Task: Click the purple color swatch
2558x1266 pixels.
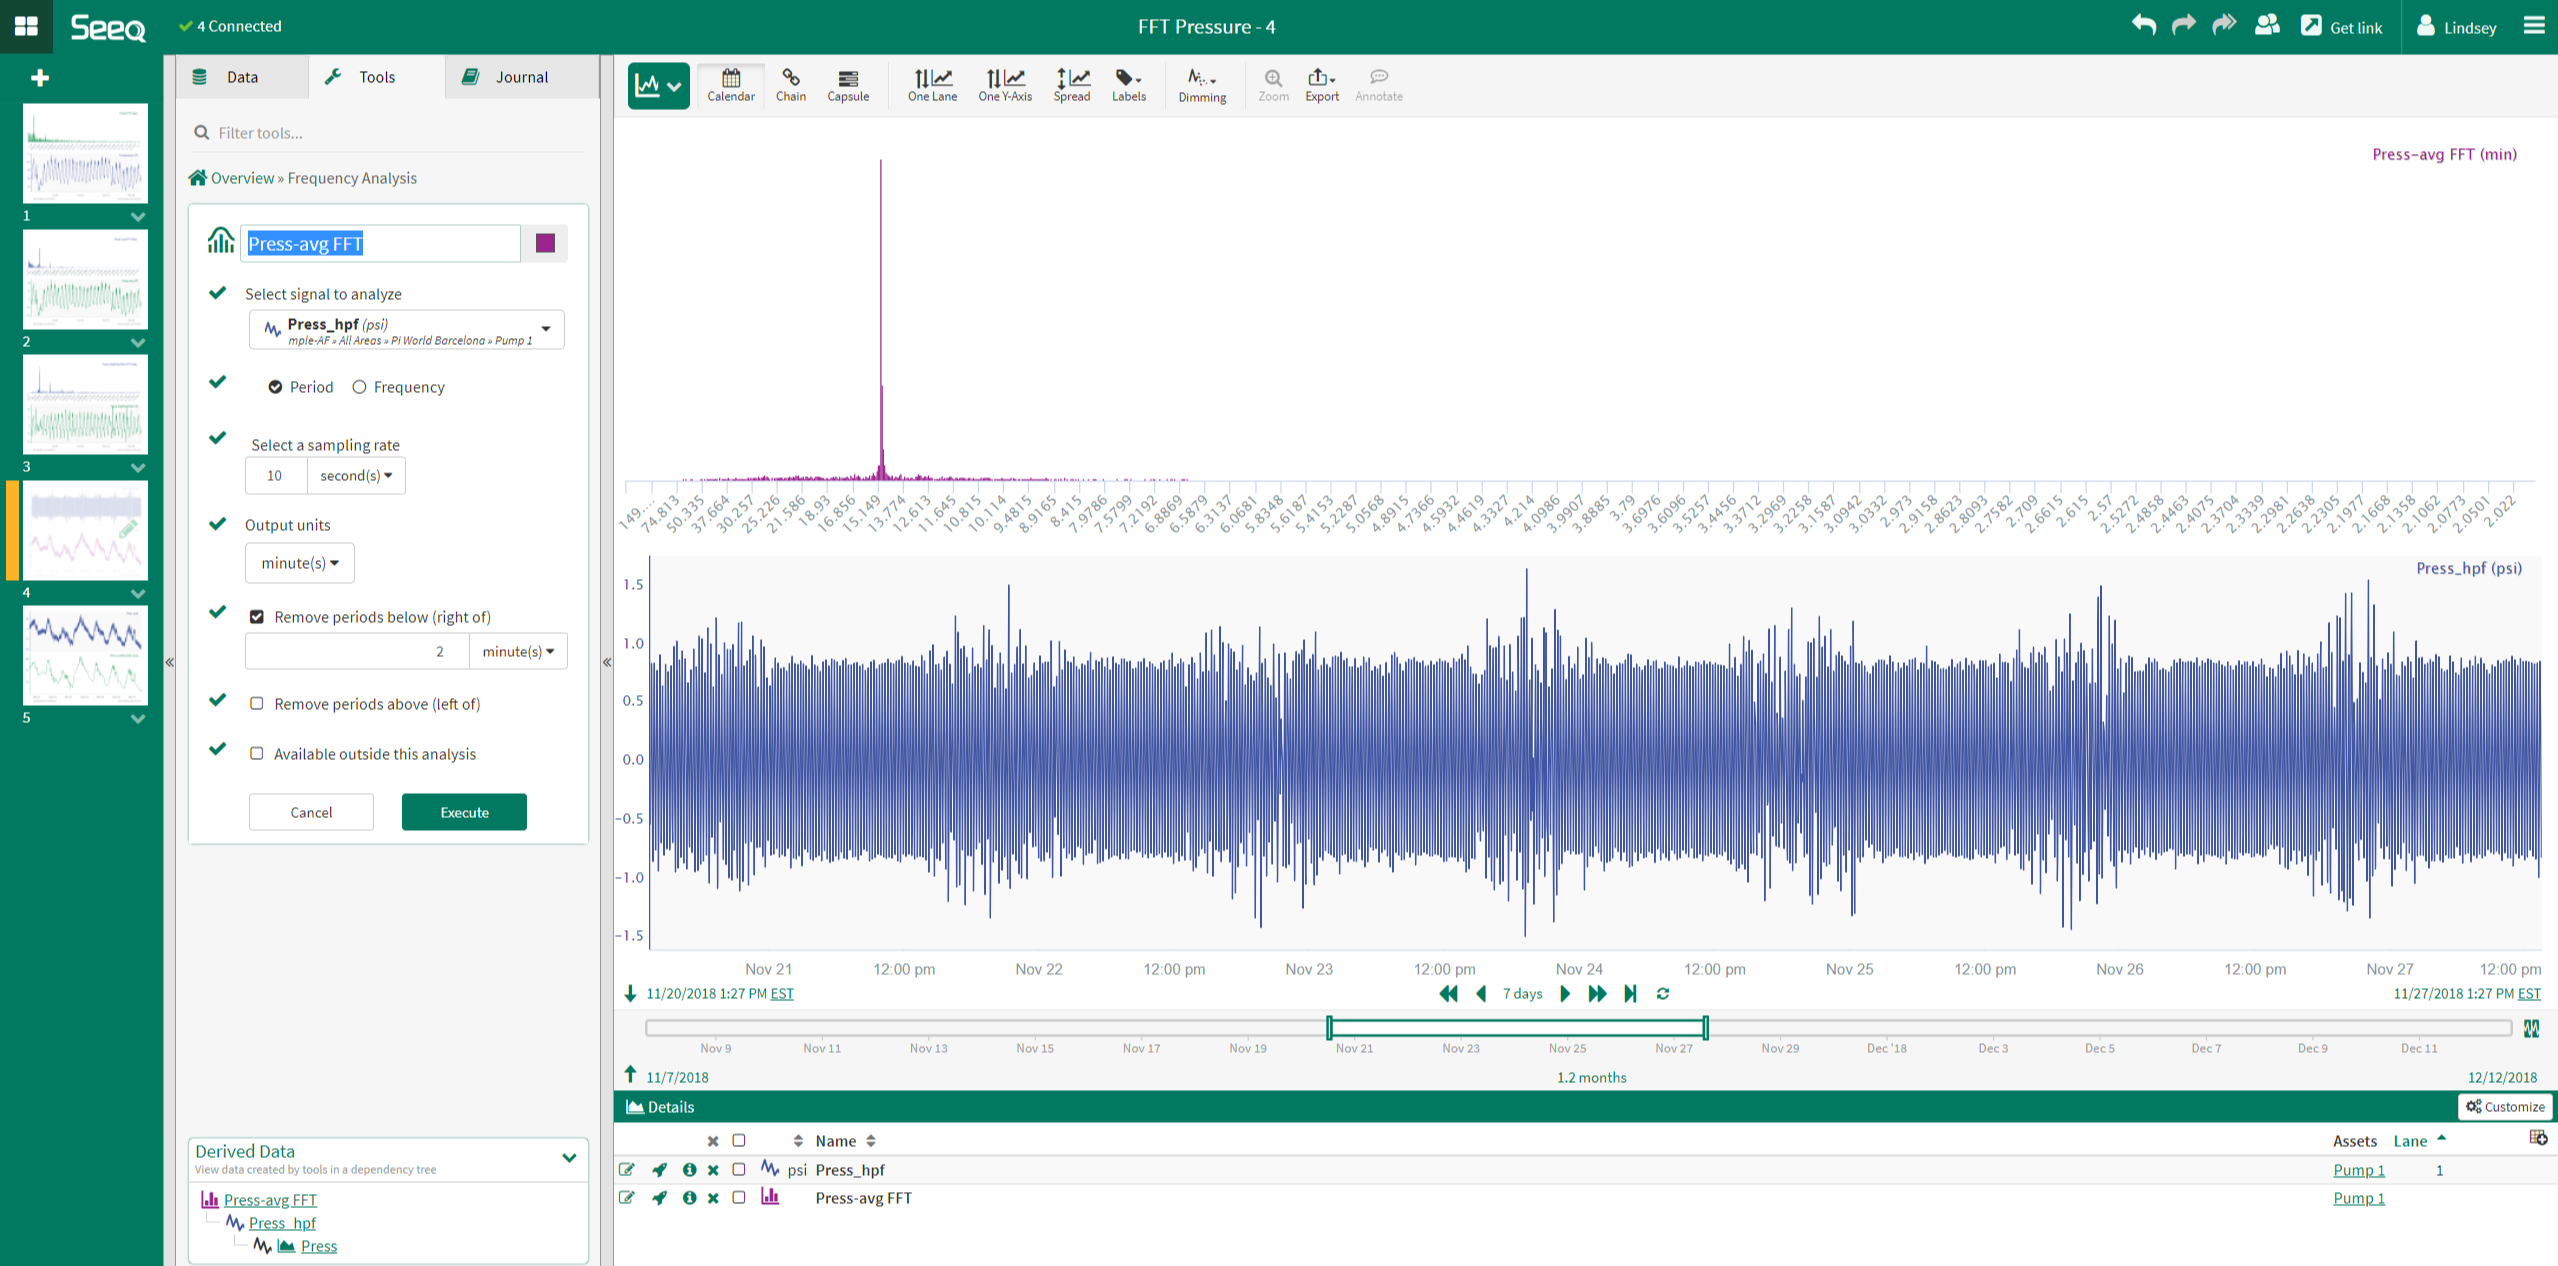Action: coord(545,243)
